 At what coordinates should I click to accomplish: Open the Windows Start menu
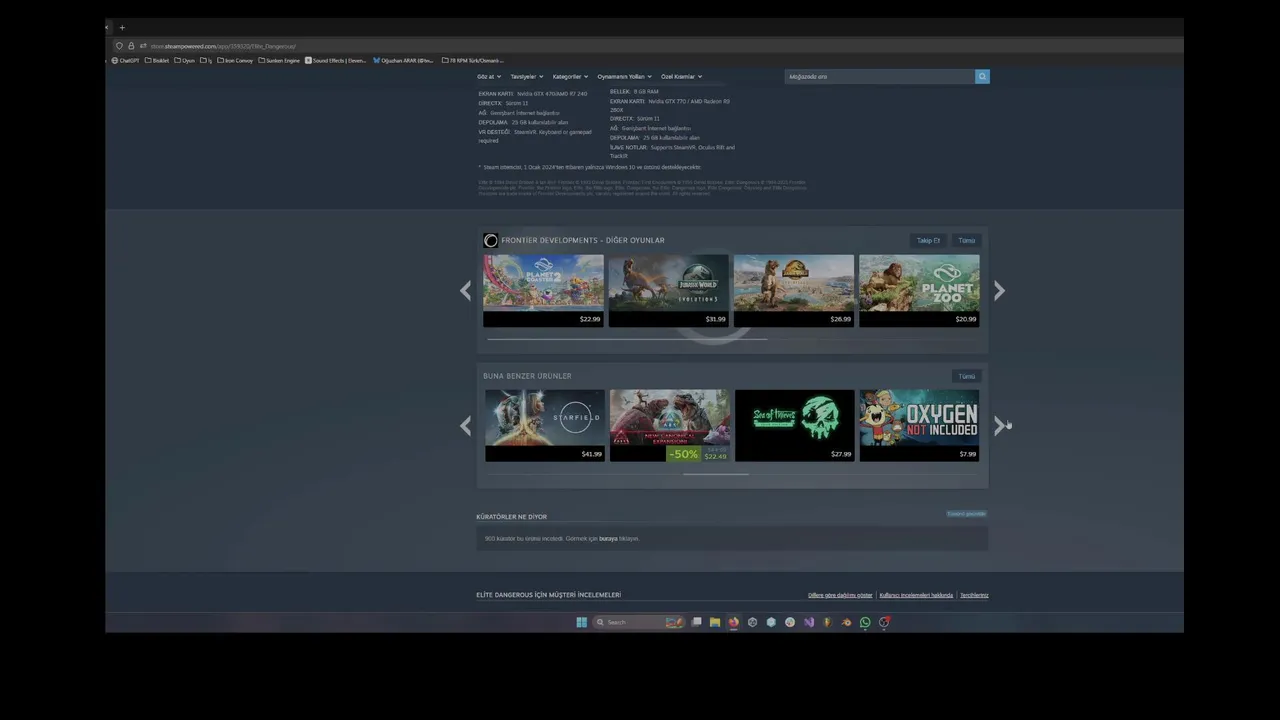click(x=581, y=622)
